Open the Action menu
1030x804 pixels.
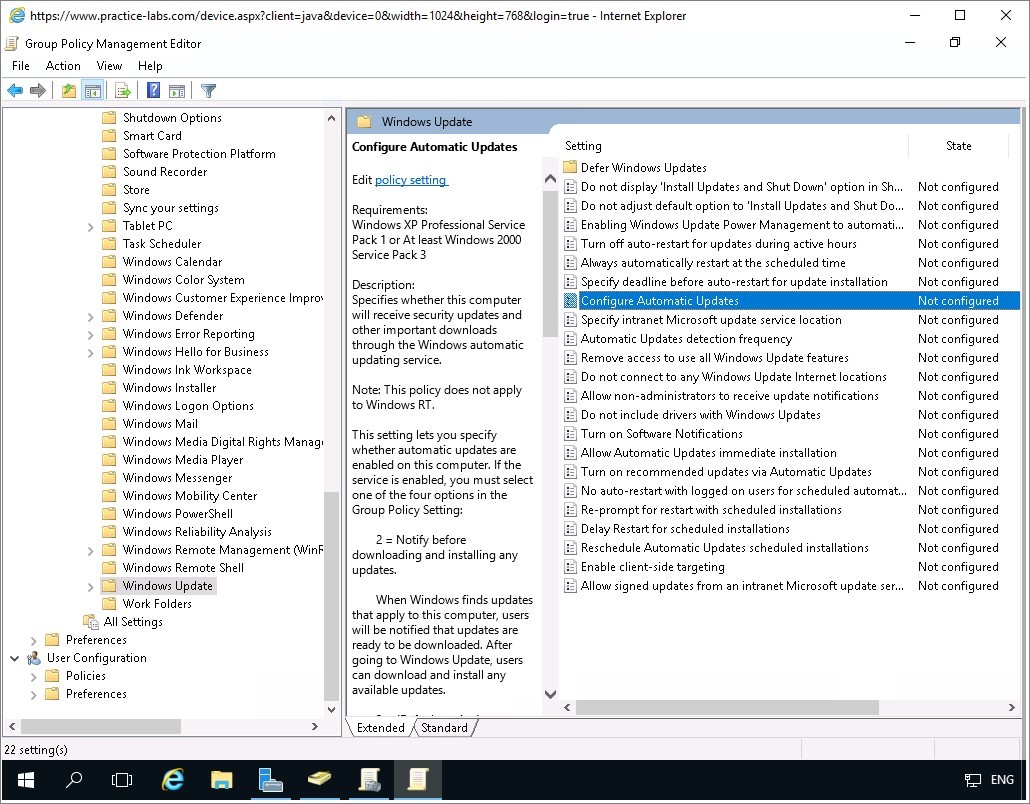point(62,66)
